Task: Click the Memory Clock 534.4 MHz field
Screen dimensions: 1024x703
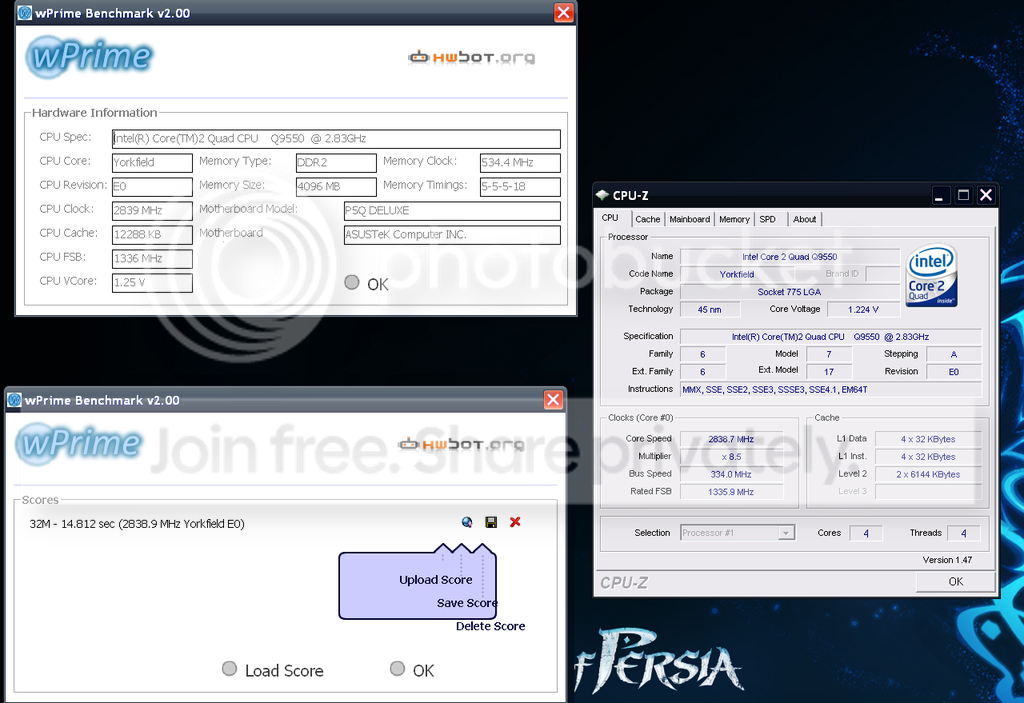Action: (x=520, y=163)
